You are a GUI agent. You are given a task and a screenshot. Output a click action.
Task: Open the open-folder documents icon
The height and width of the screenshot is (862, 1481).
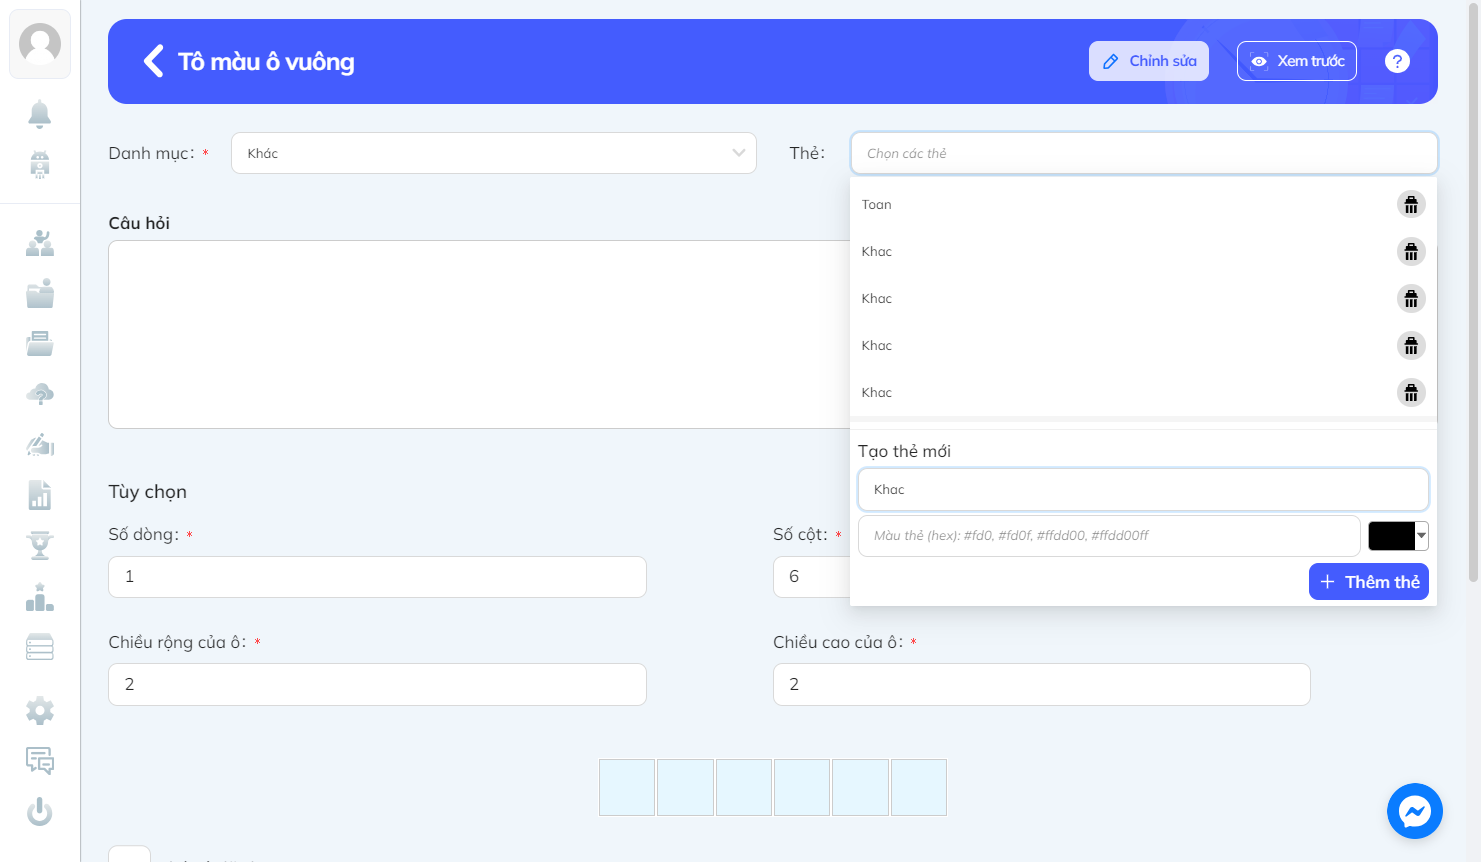40,343
